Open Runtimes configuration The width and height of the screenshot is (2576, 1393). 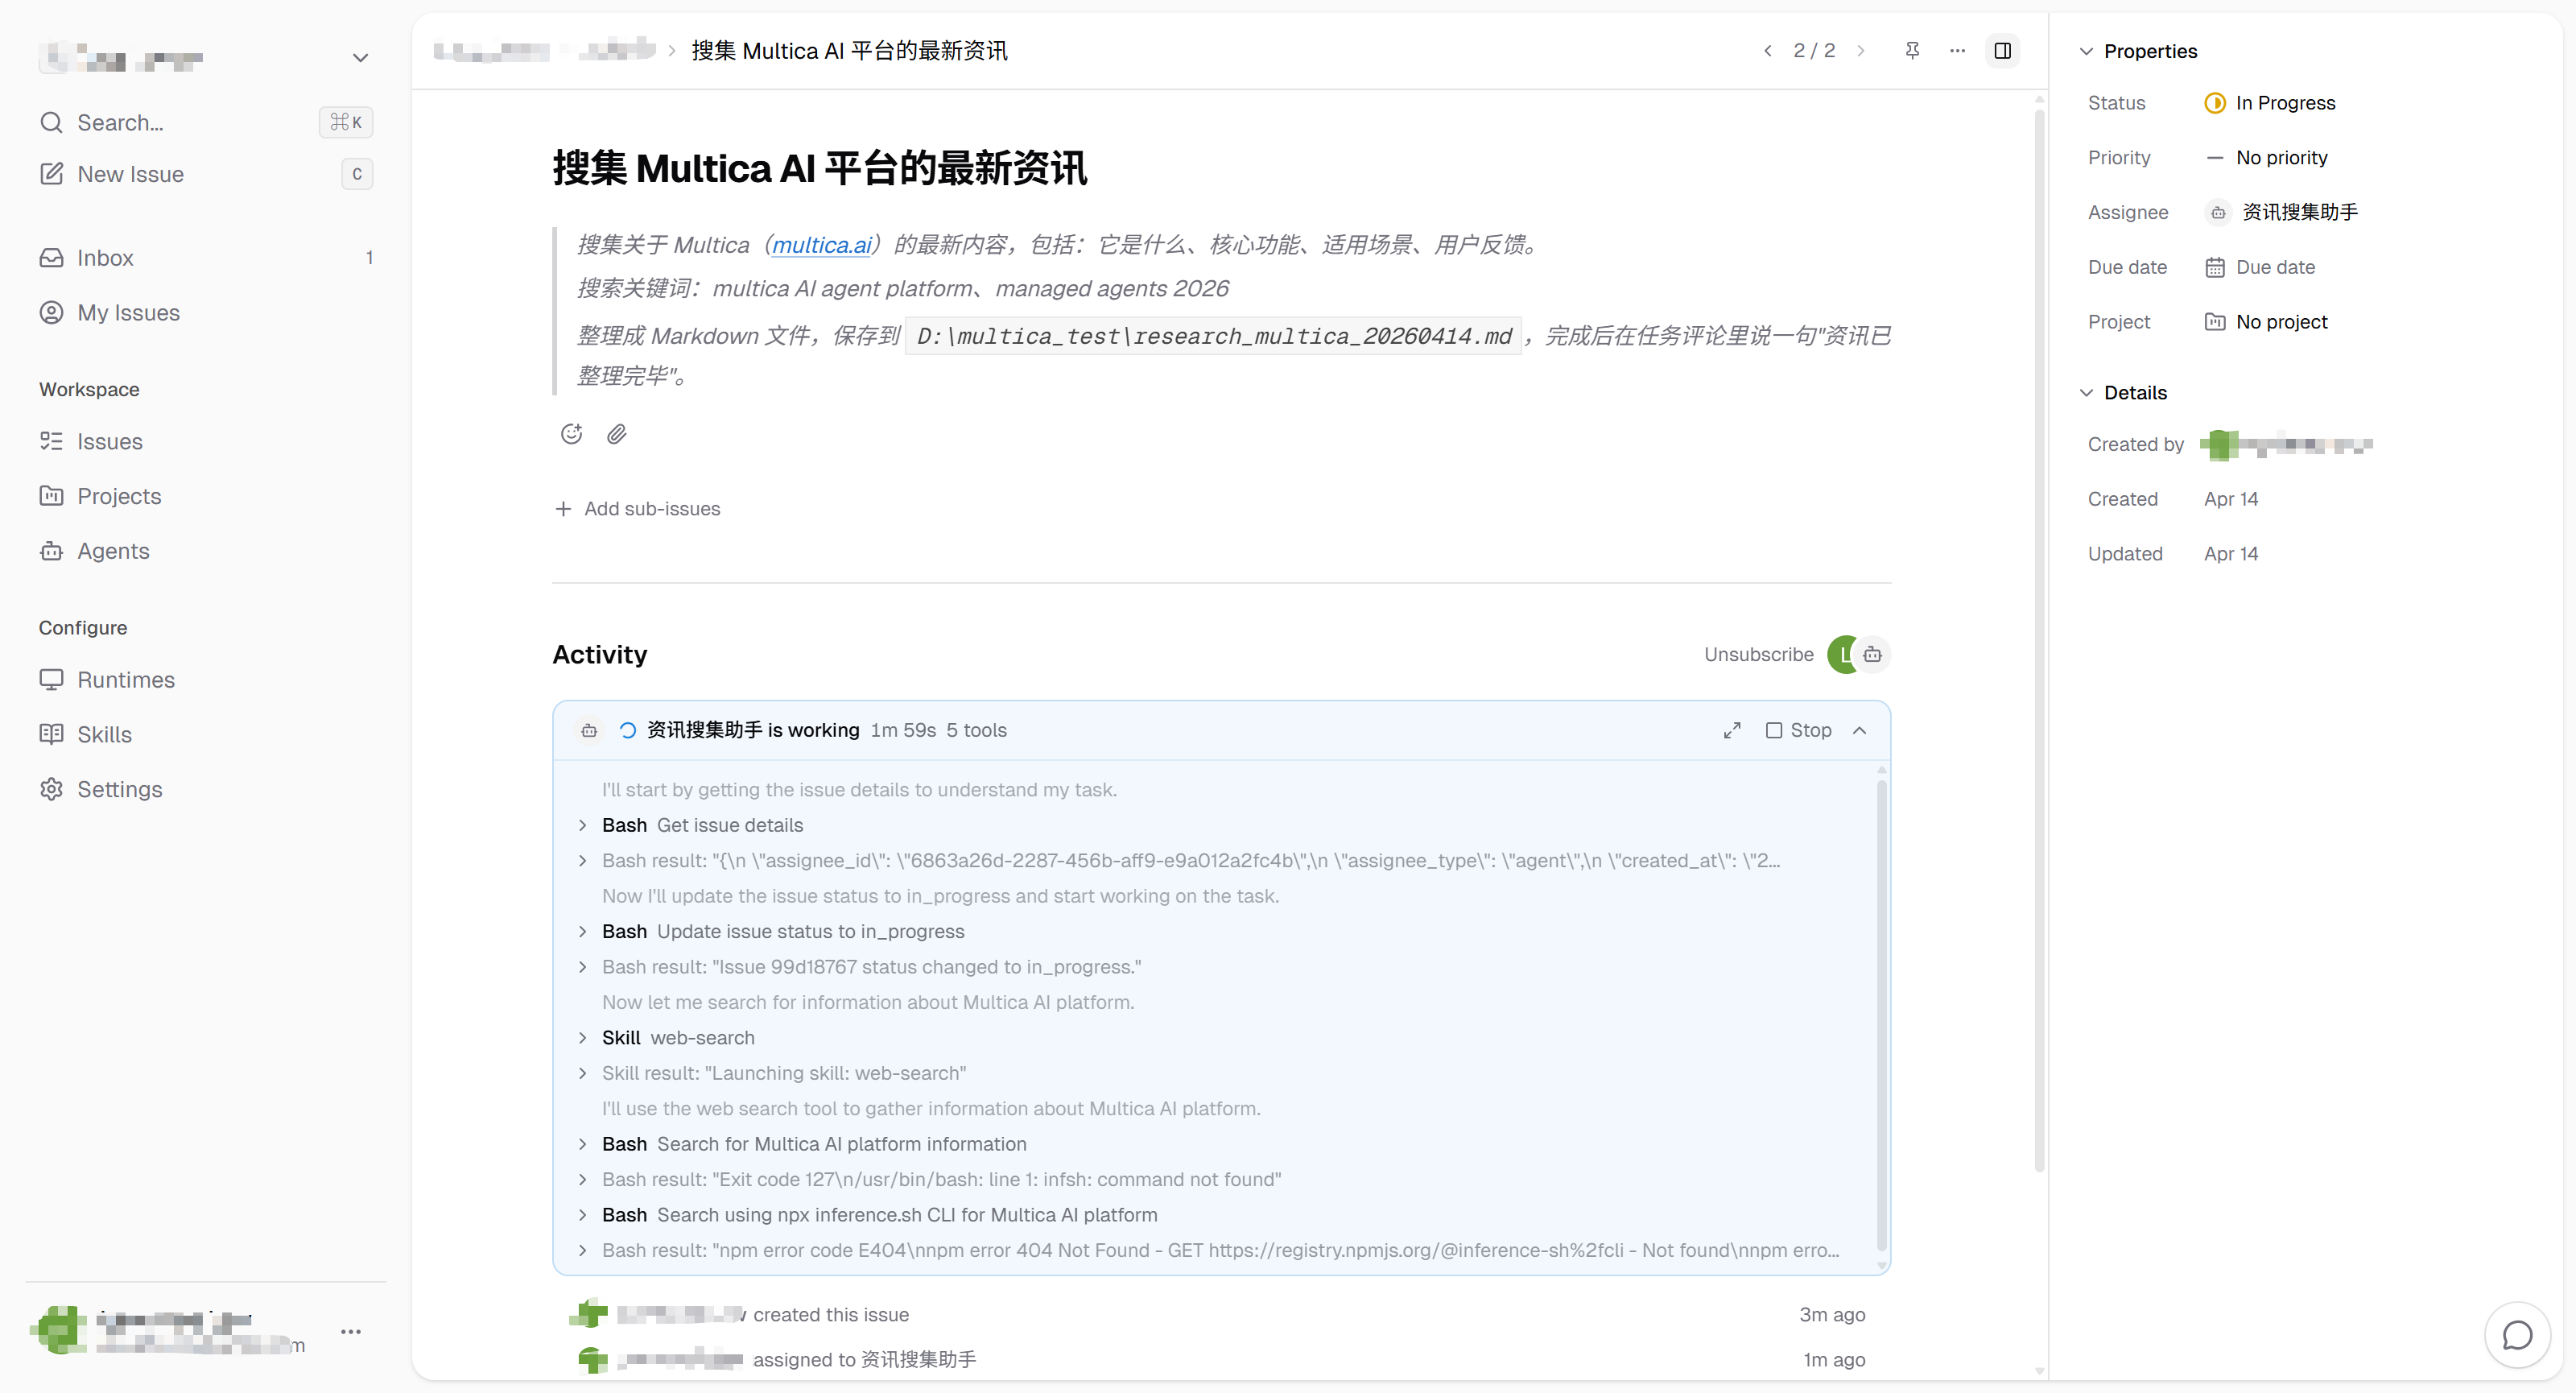(205, 680)
